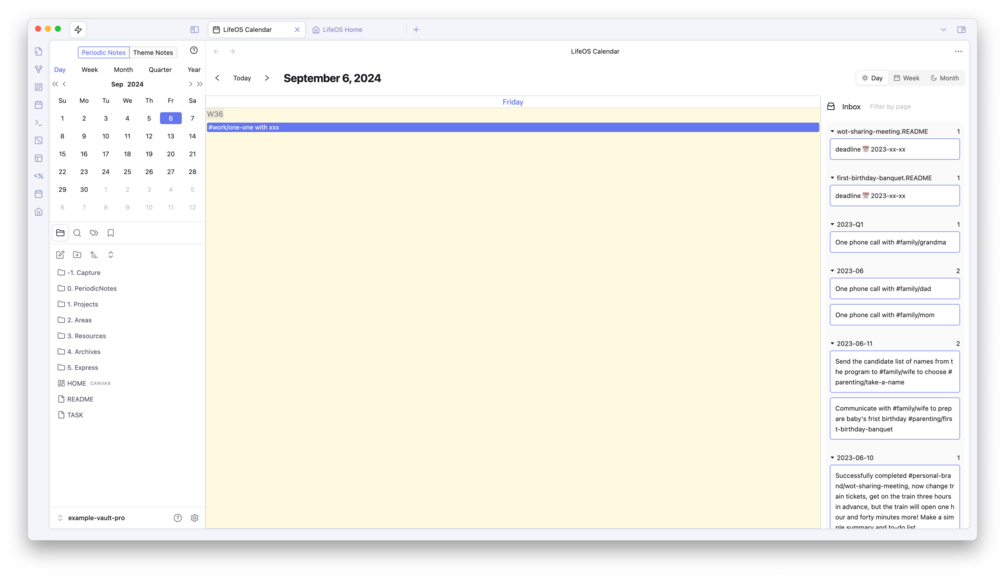Open help icon beside Theme Notes
The image size is (1005, 577).
[x=194, y=51]
